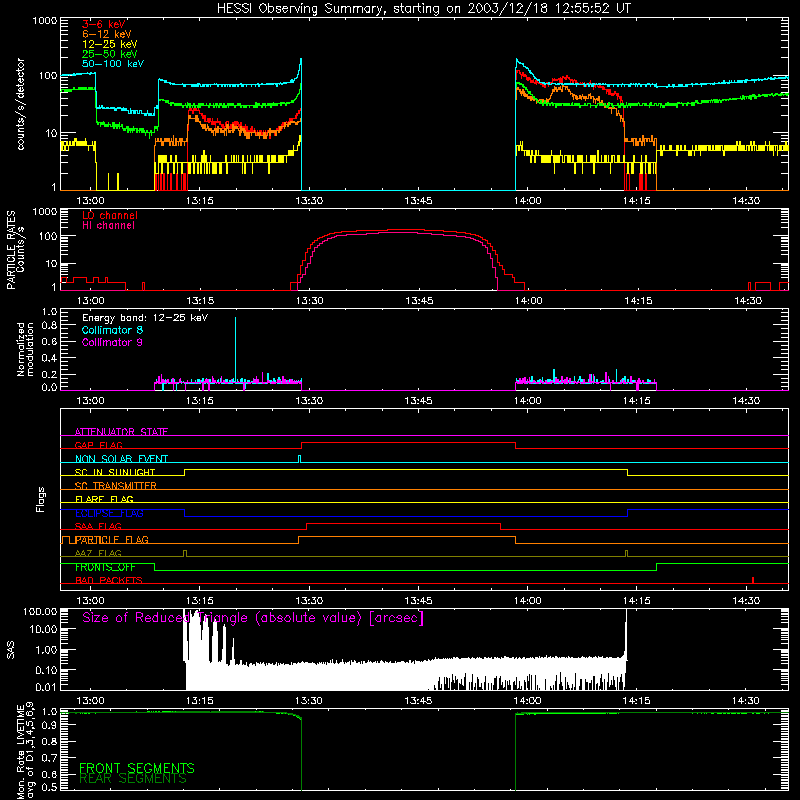Viewport: 800px width, 800px height.
Task: Select the green 25-50 keV legend entry
Action: click(x=110, y=54)
